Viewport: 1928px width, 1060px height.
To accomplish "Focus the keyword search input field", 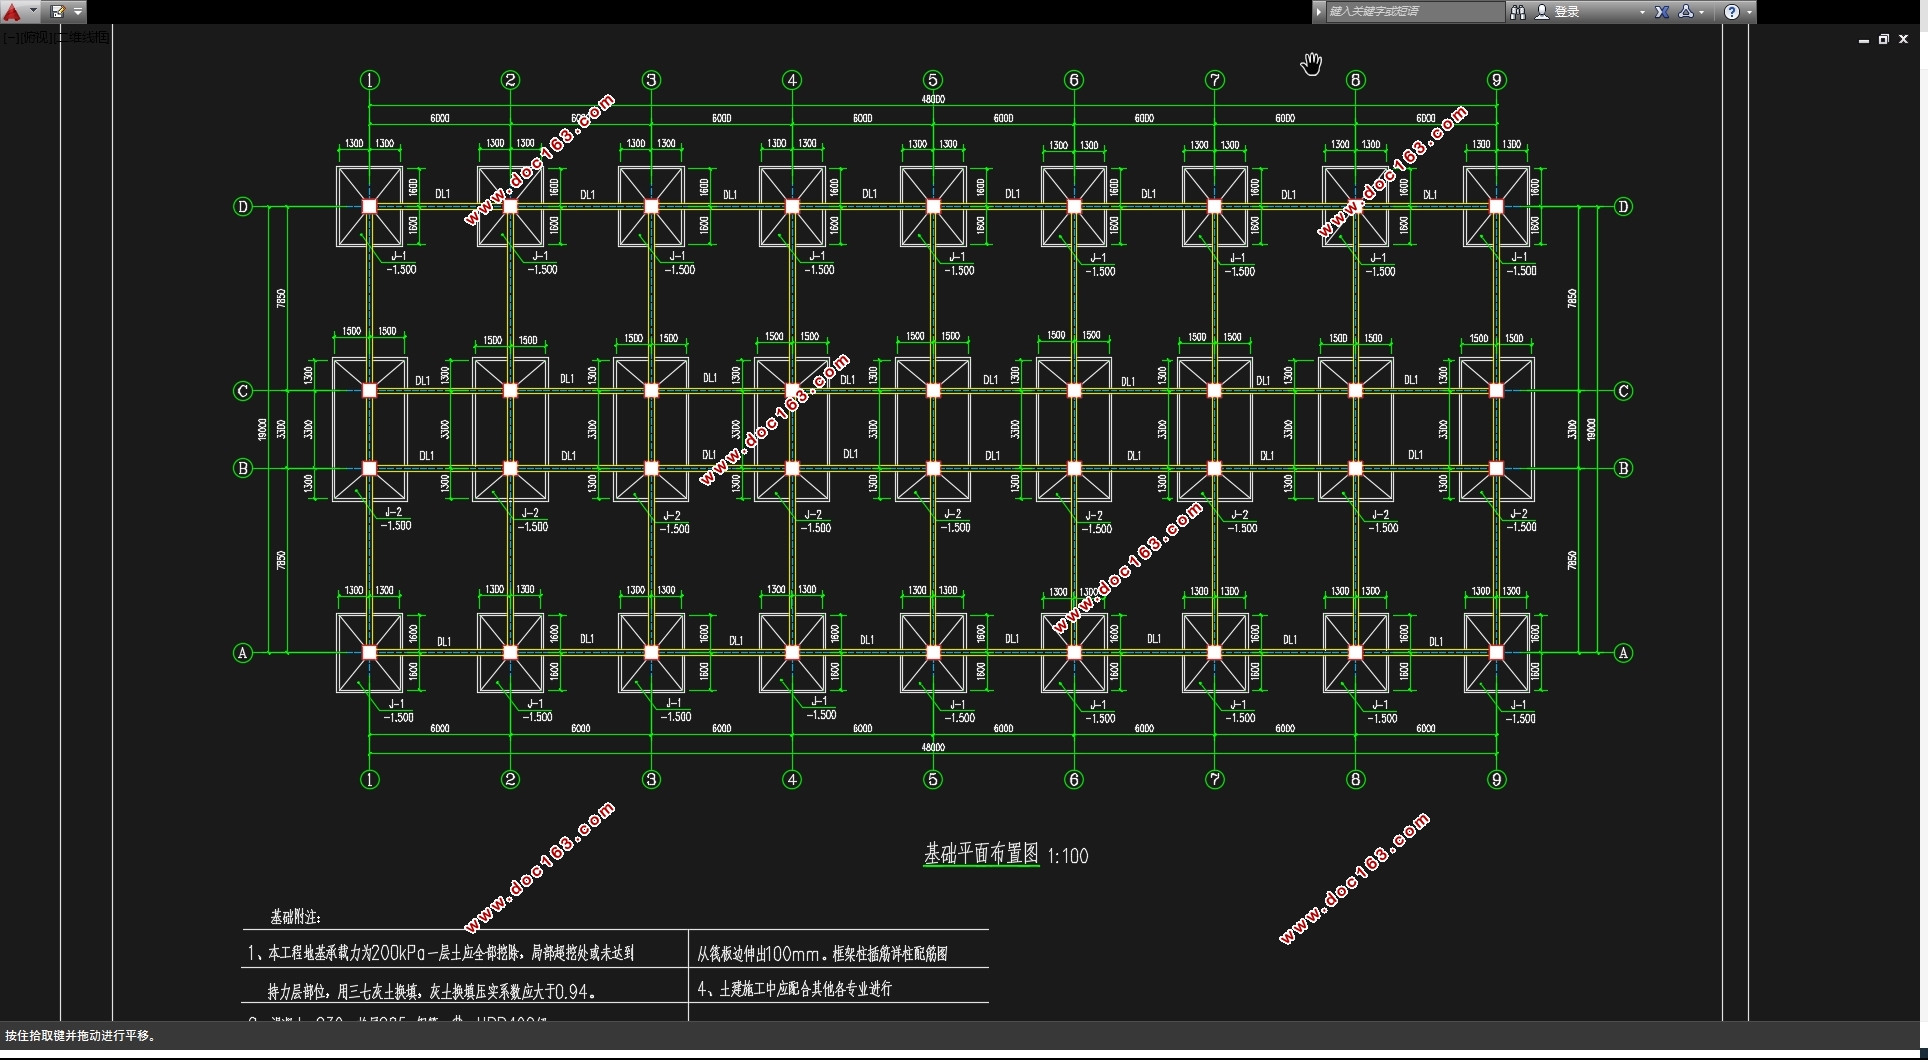I will click(x=1414, y=11).
